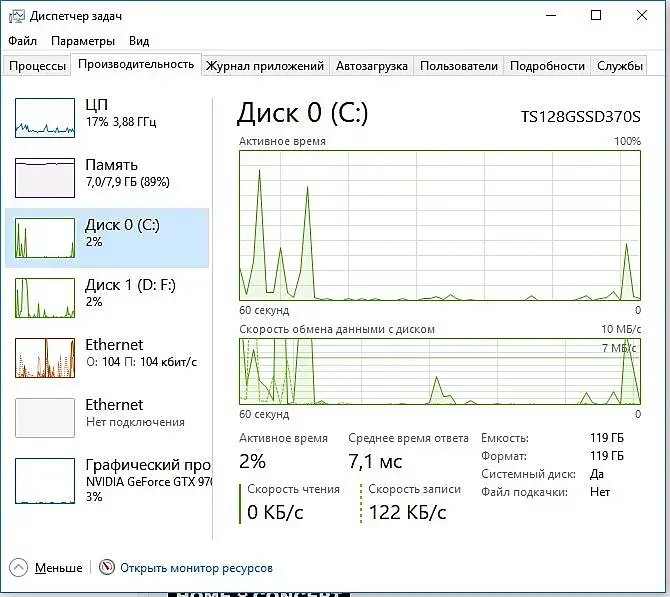670x597 pixels.
Task: Click the Открыть монитор ресурсов link
Action: click(196, 568)
